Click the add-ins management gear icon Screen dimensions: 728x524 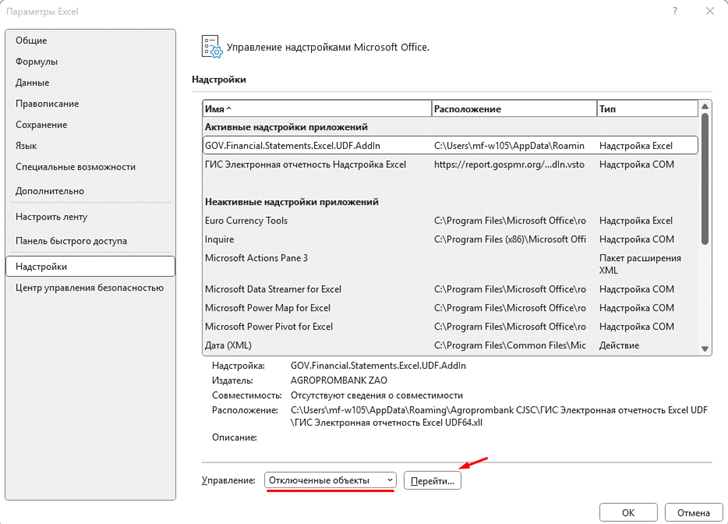pyautogui.click(x=211, y=46)
